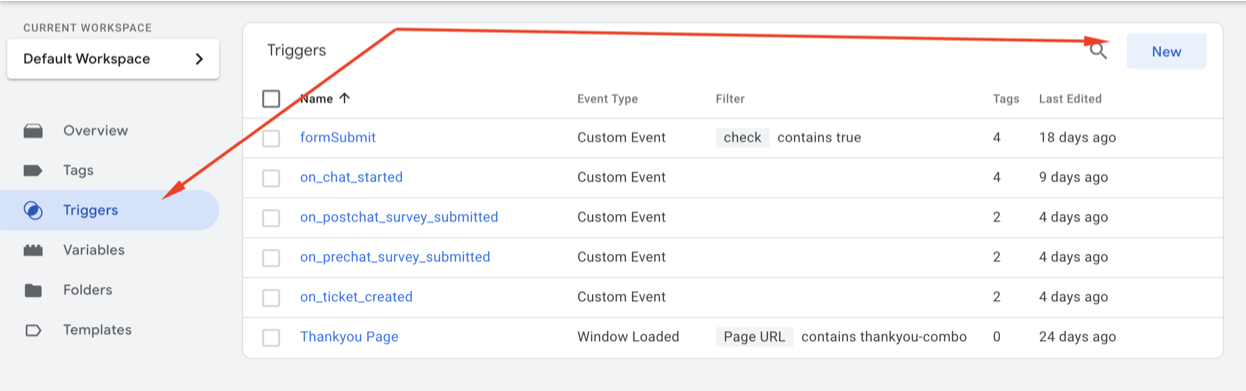
Task: Select Triggers in the sidebar
Action: 90,210
